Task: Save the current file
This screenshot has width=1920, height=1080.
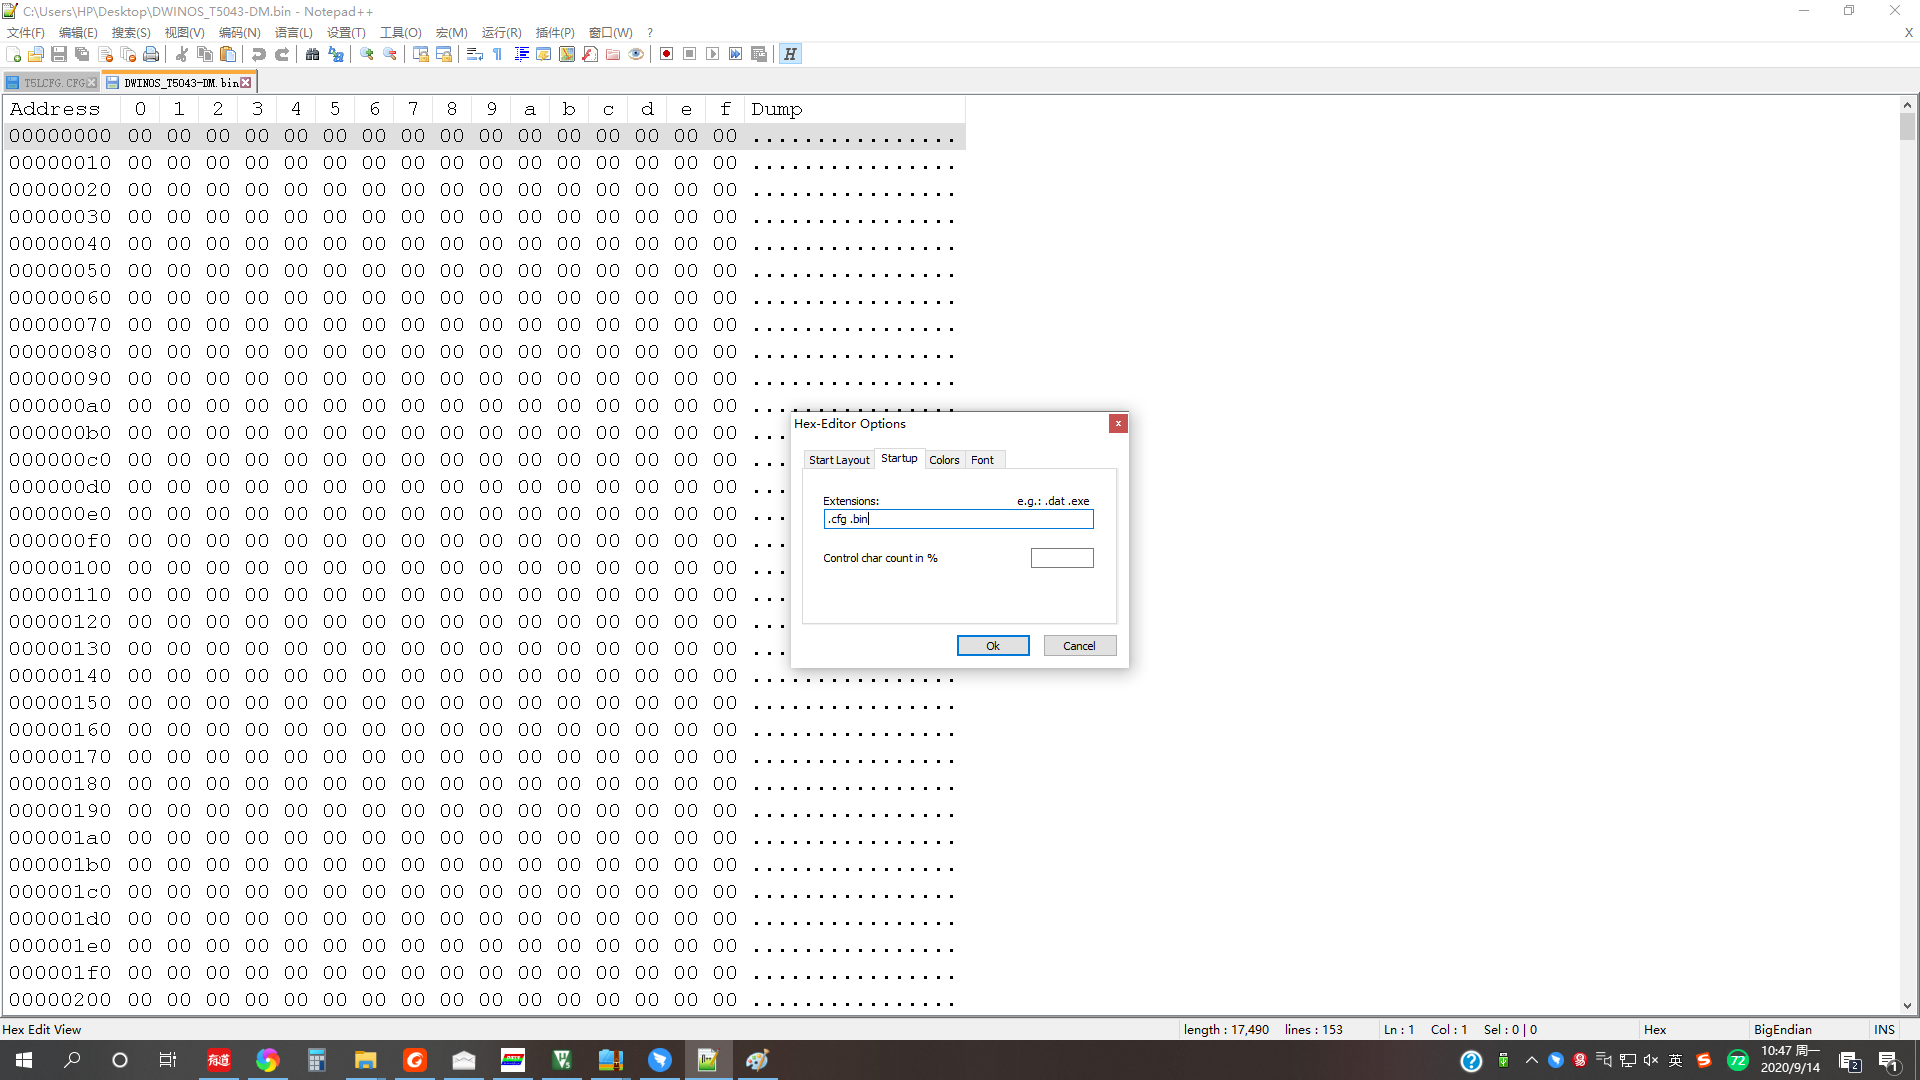Action: 58,54
